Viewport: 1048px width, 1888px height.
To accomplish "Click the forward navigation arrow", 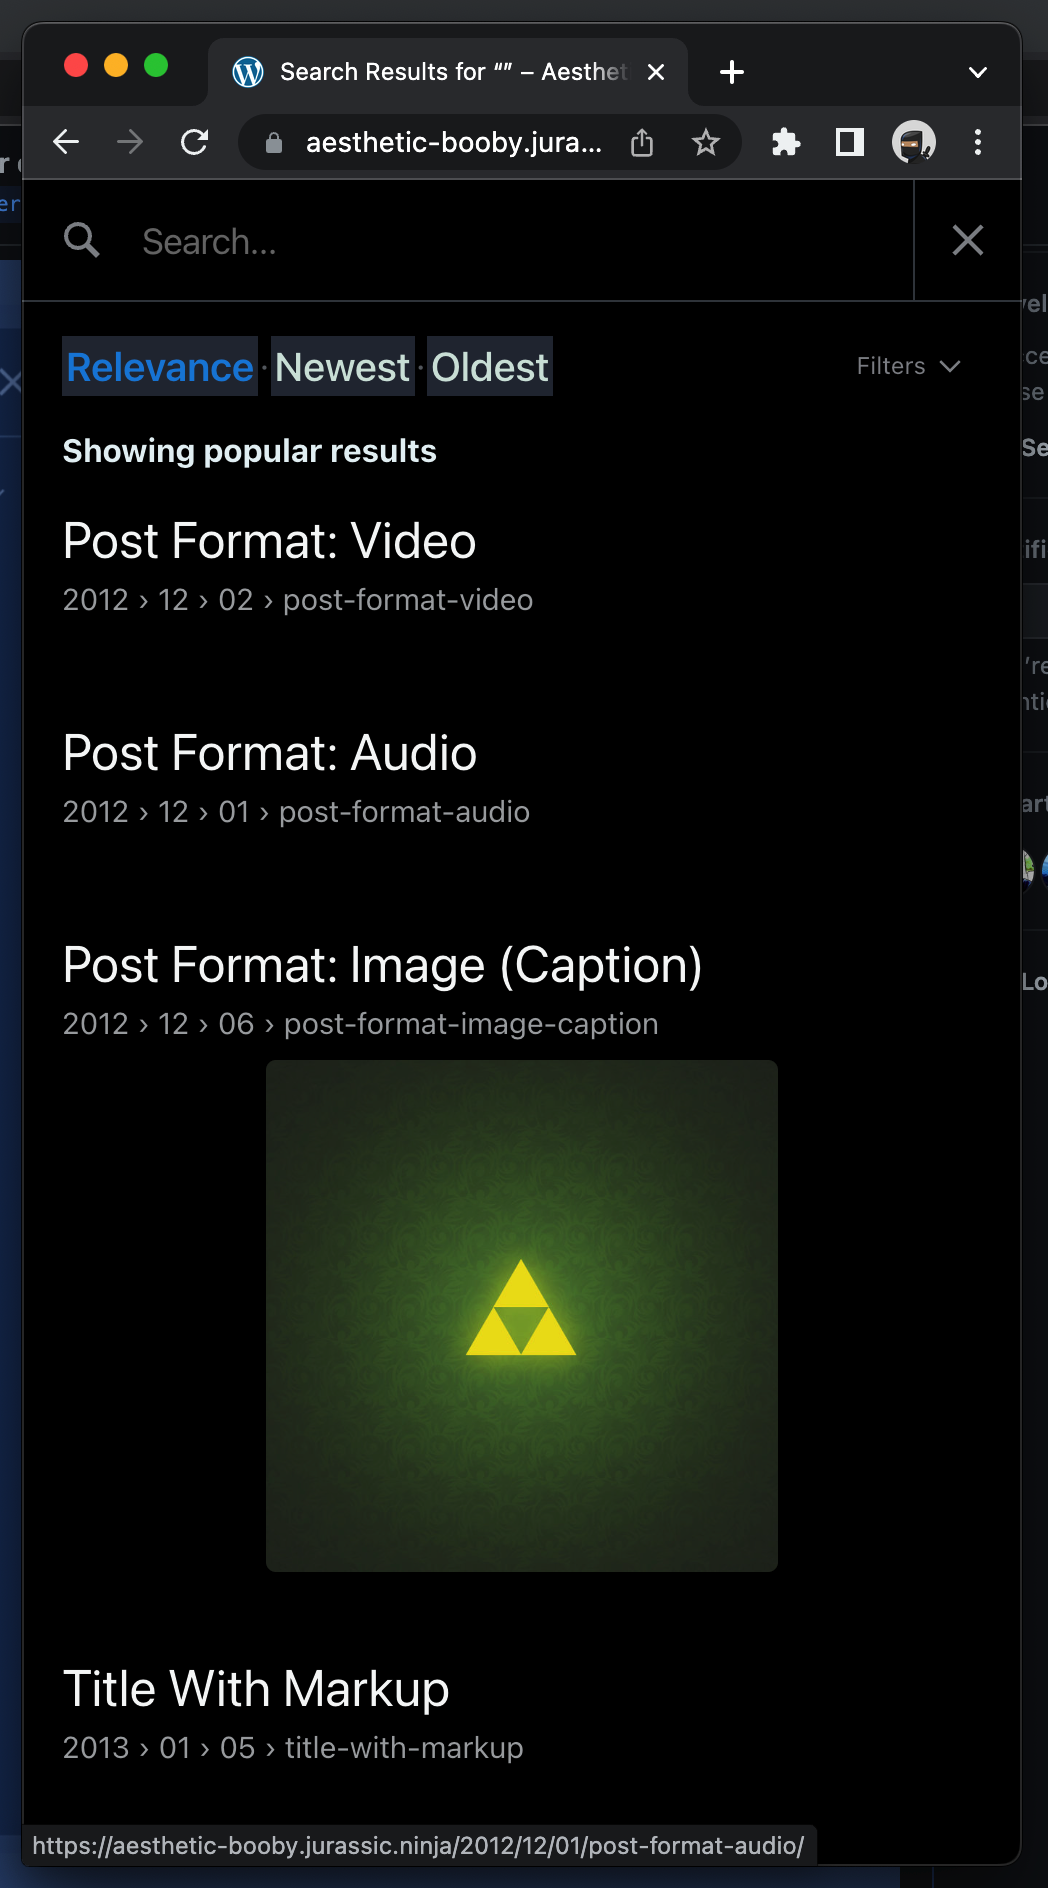I will 130,142.
